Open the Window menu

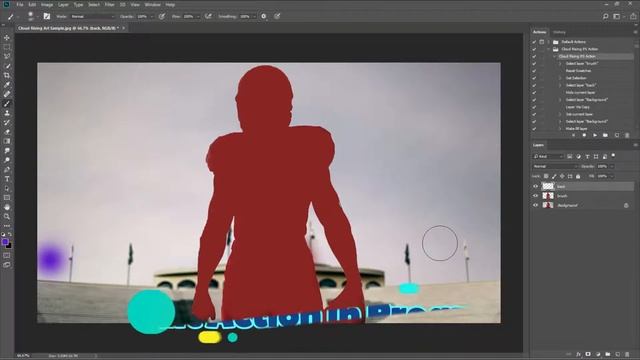coord(153,5)
